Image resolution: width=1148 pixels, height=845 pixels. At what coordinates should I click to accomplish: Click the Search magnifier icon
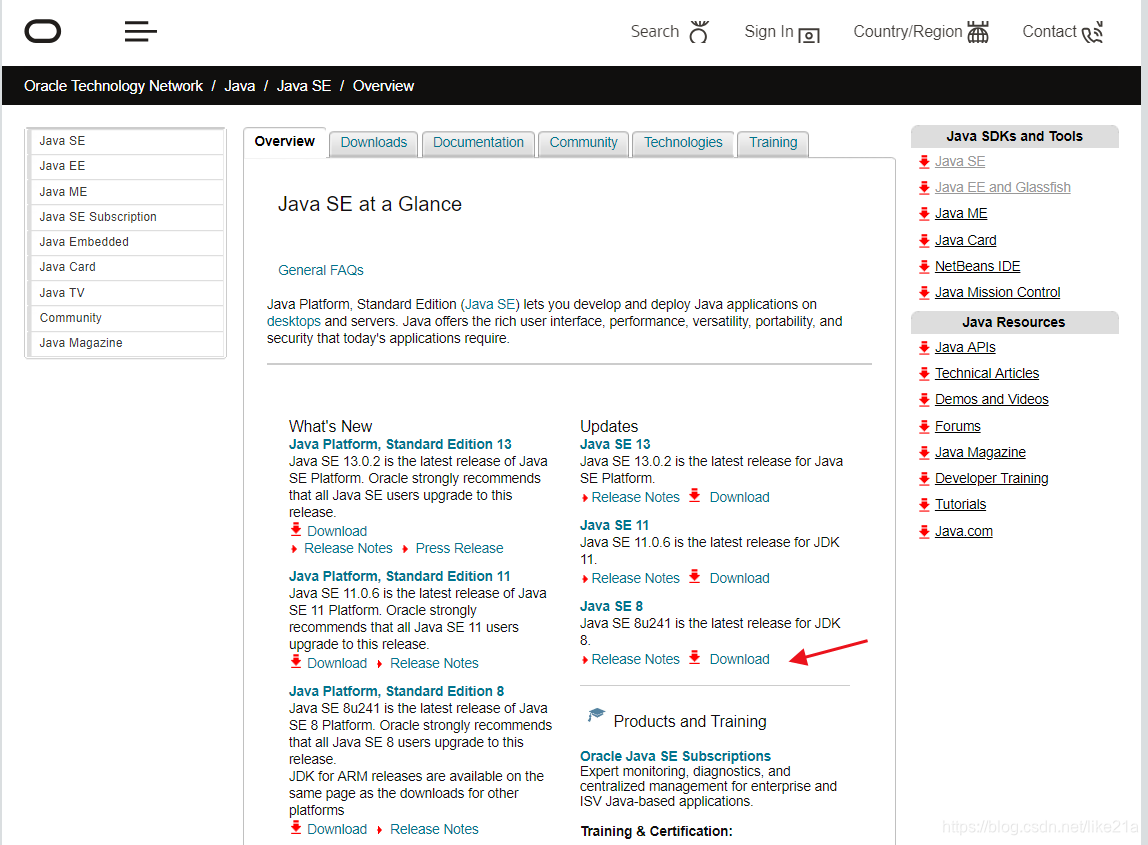point(699,32)
